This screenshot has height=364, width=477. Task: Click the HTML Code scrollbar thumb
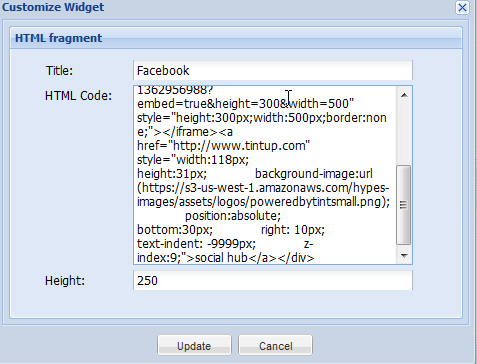click(404, 205)
